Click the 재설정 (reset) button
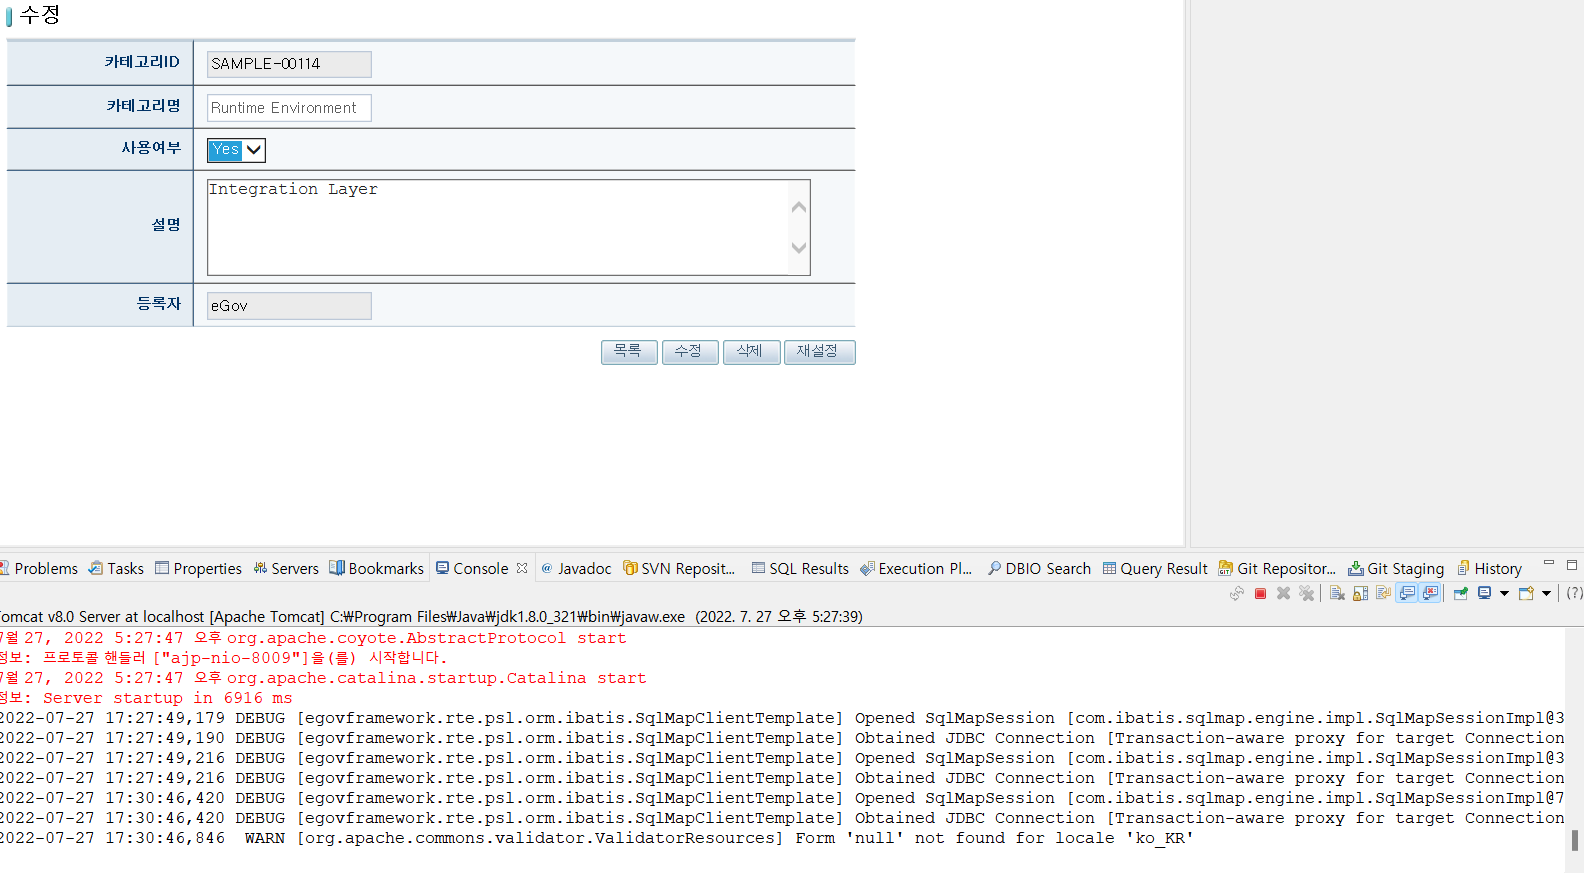The image size is (1584, 873). point(819,352)
